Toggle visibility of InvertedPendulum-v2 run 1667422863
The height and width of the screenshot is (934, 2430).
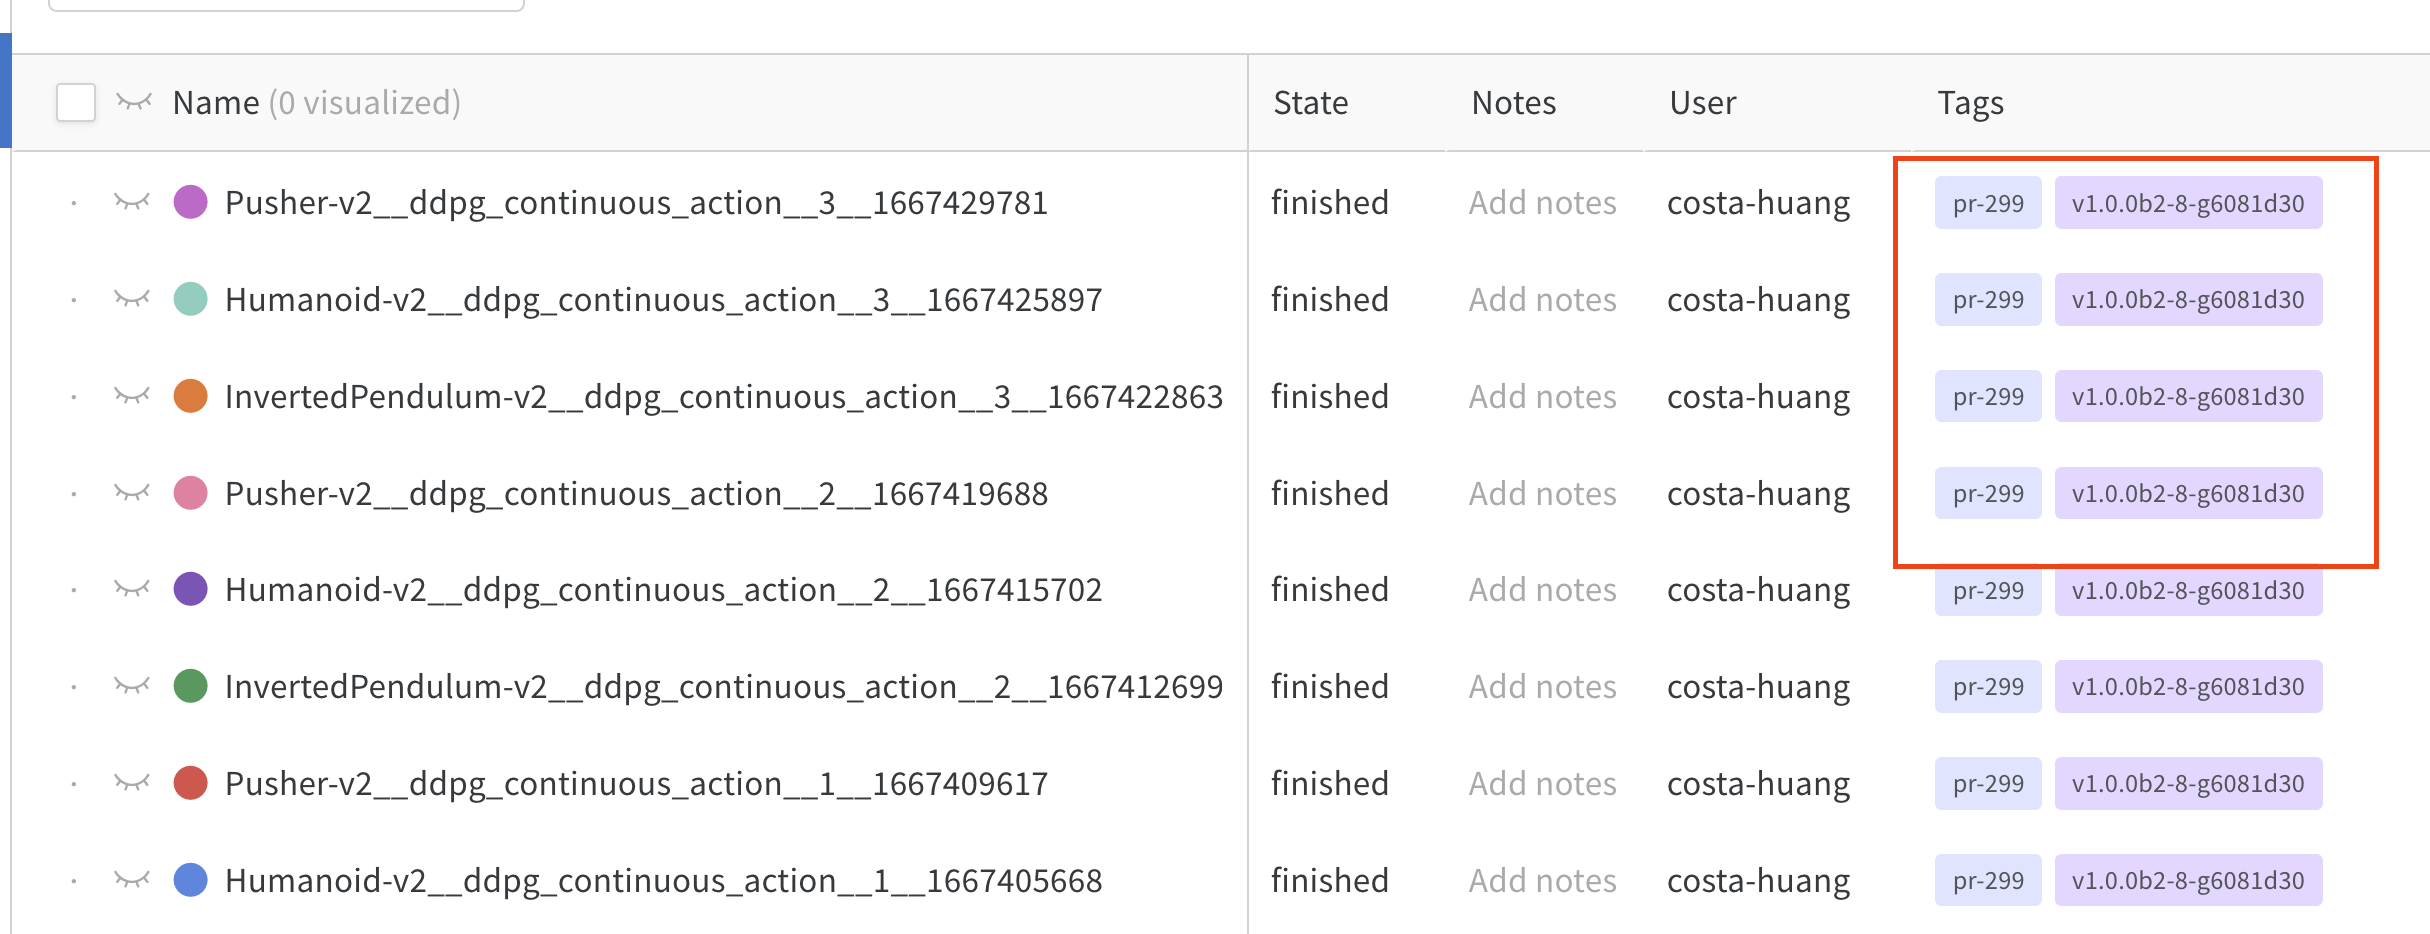tap(132, 396)
